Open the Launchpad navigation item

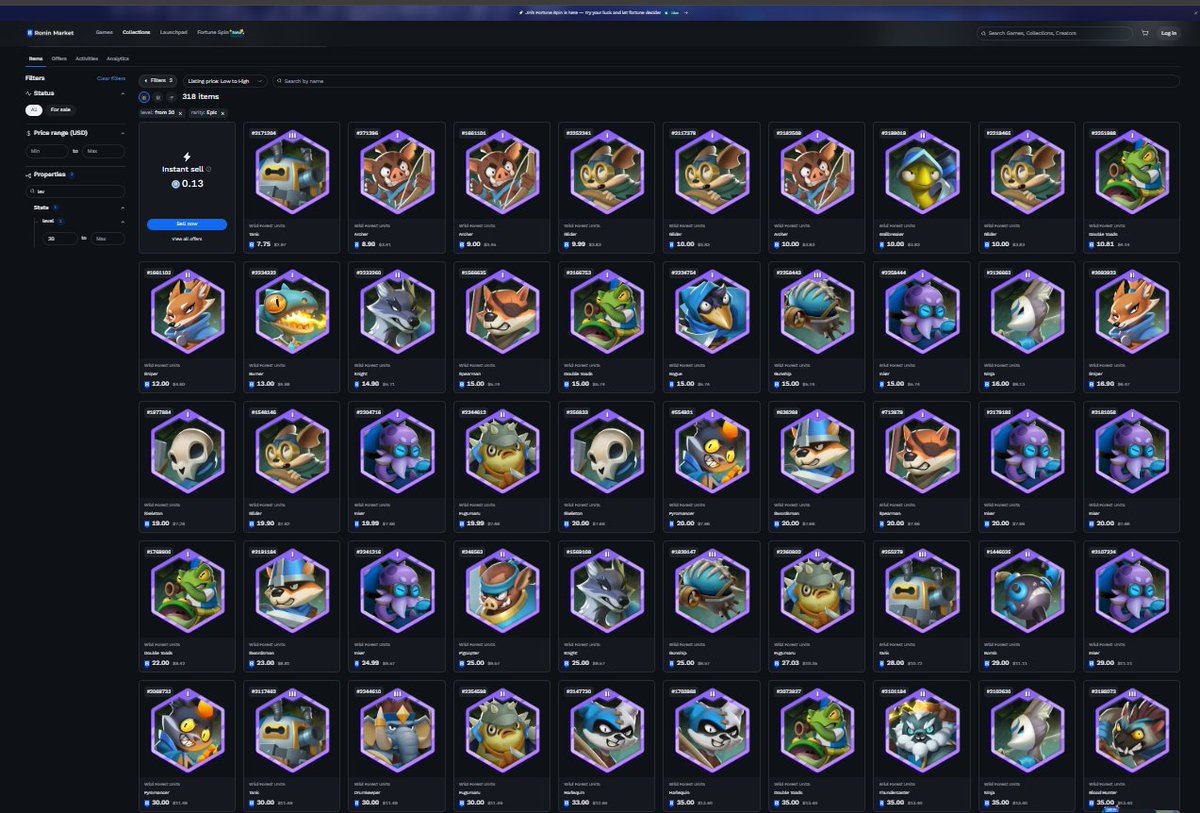(174, 33)
